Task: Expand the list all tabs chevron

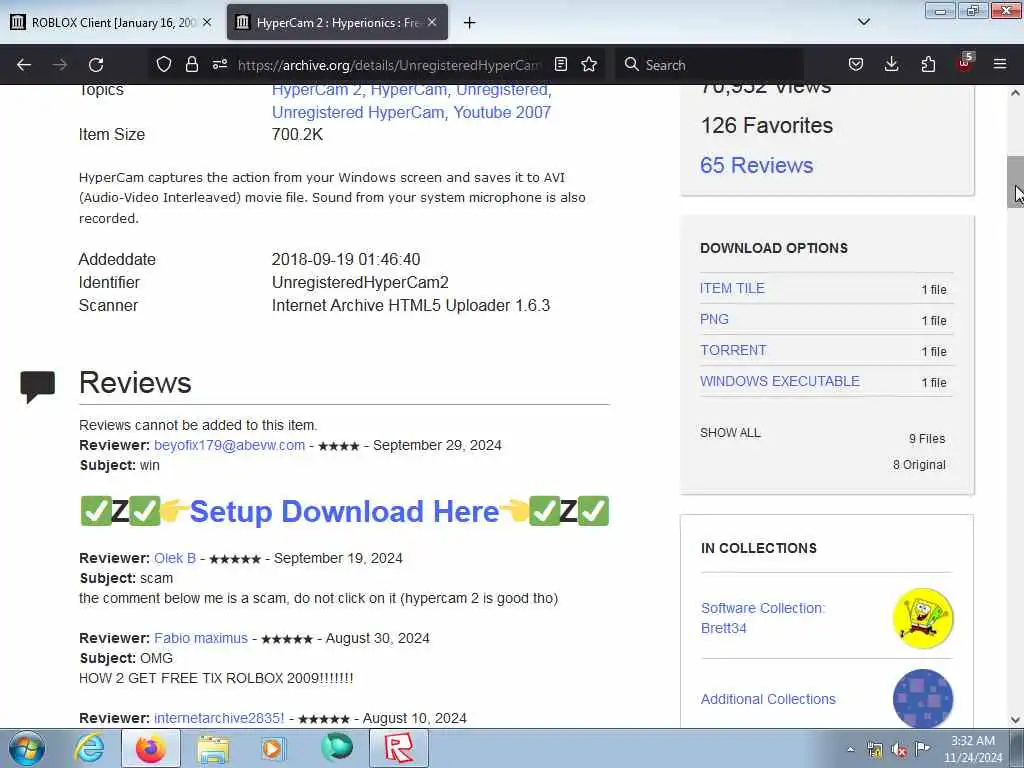Action: [x=864, y=22]
